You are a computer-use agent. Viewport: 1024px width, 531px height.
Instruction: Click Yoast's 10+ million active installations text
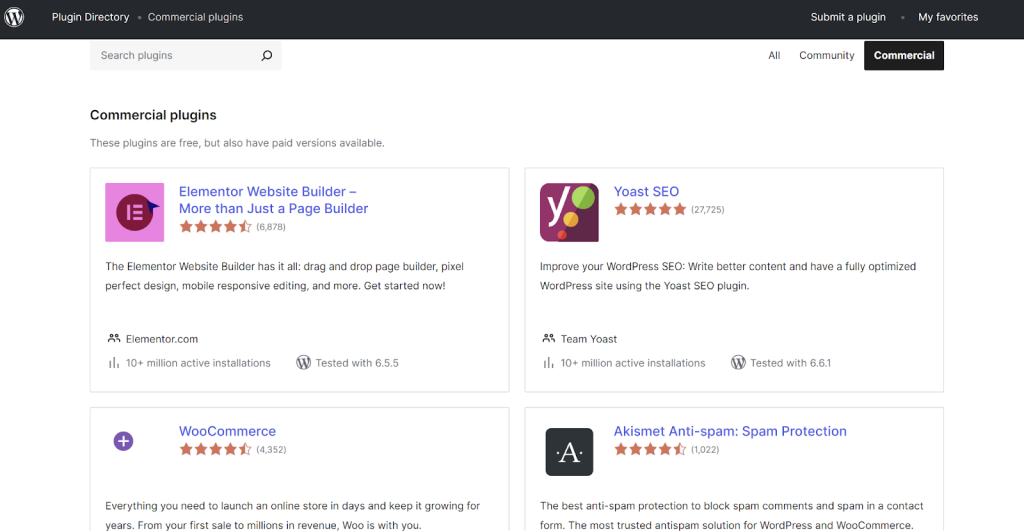click(633, 363)
